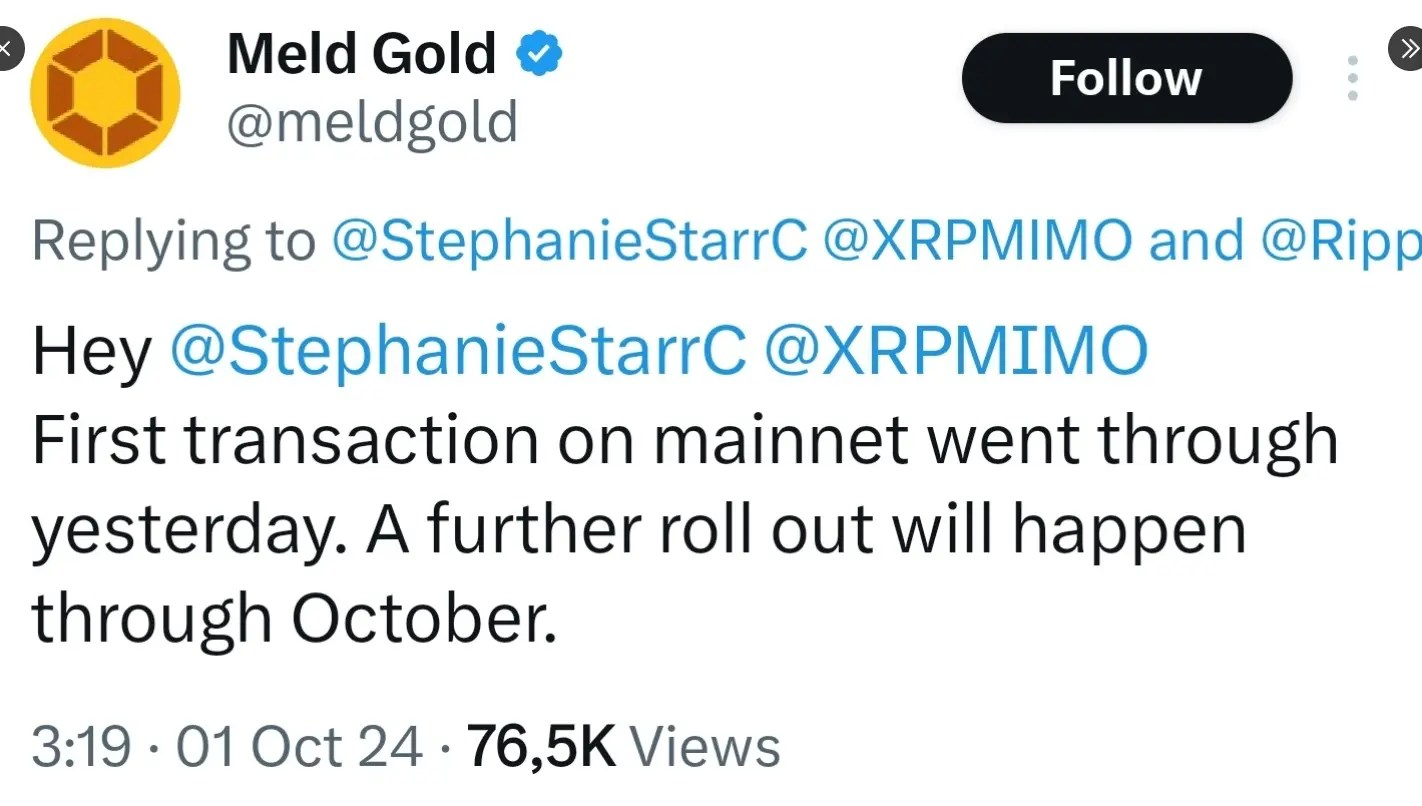Screen dimensions: 1422x806
Task: Click the forward double-arrow at top right
Action: coord(1410,48)
